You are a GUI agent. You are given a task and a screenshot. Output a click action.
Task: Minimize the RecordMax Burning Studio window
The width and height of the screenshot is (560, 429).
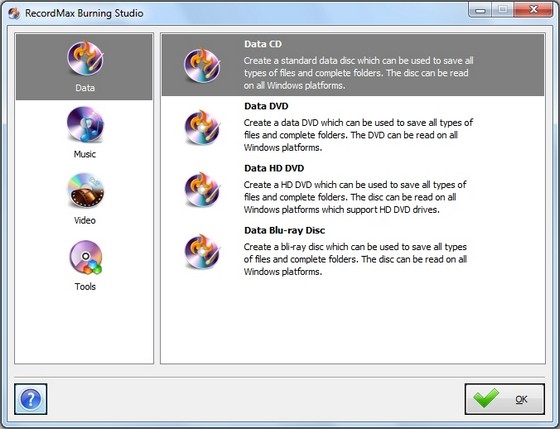click(x=480, y=10)
